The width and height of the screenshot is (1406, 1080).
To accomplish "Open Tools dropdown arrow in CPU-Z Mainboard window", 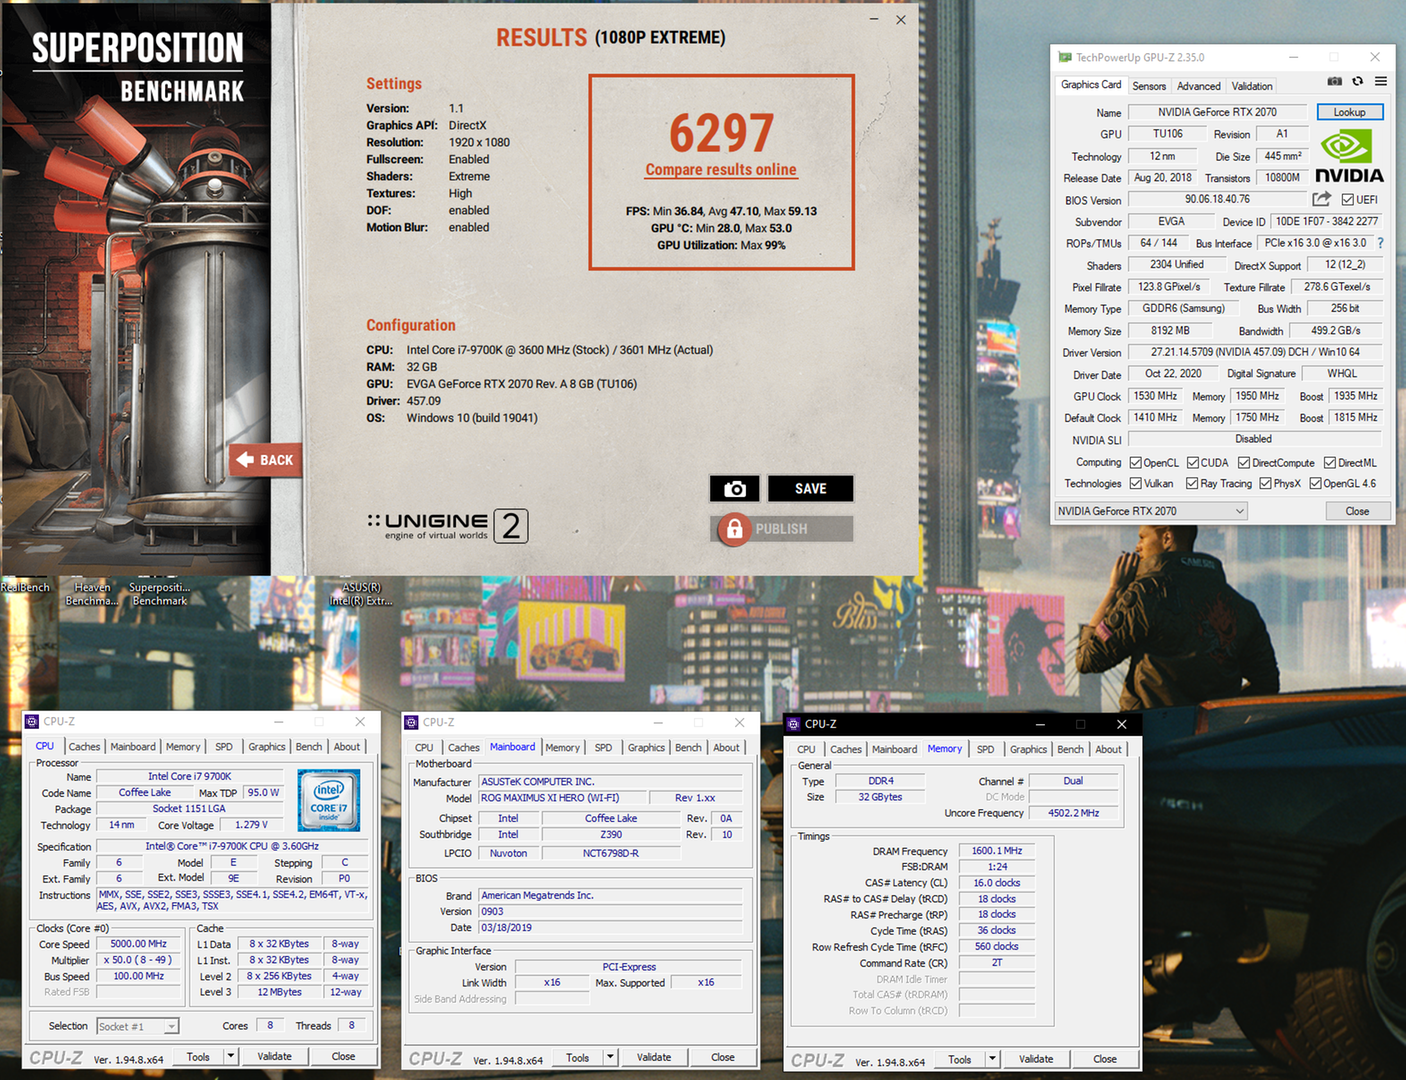I will [610, 1057].
